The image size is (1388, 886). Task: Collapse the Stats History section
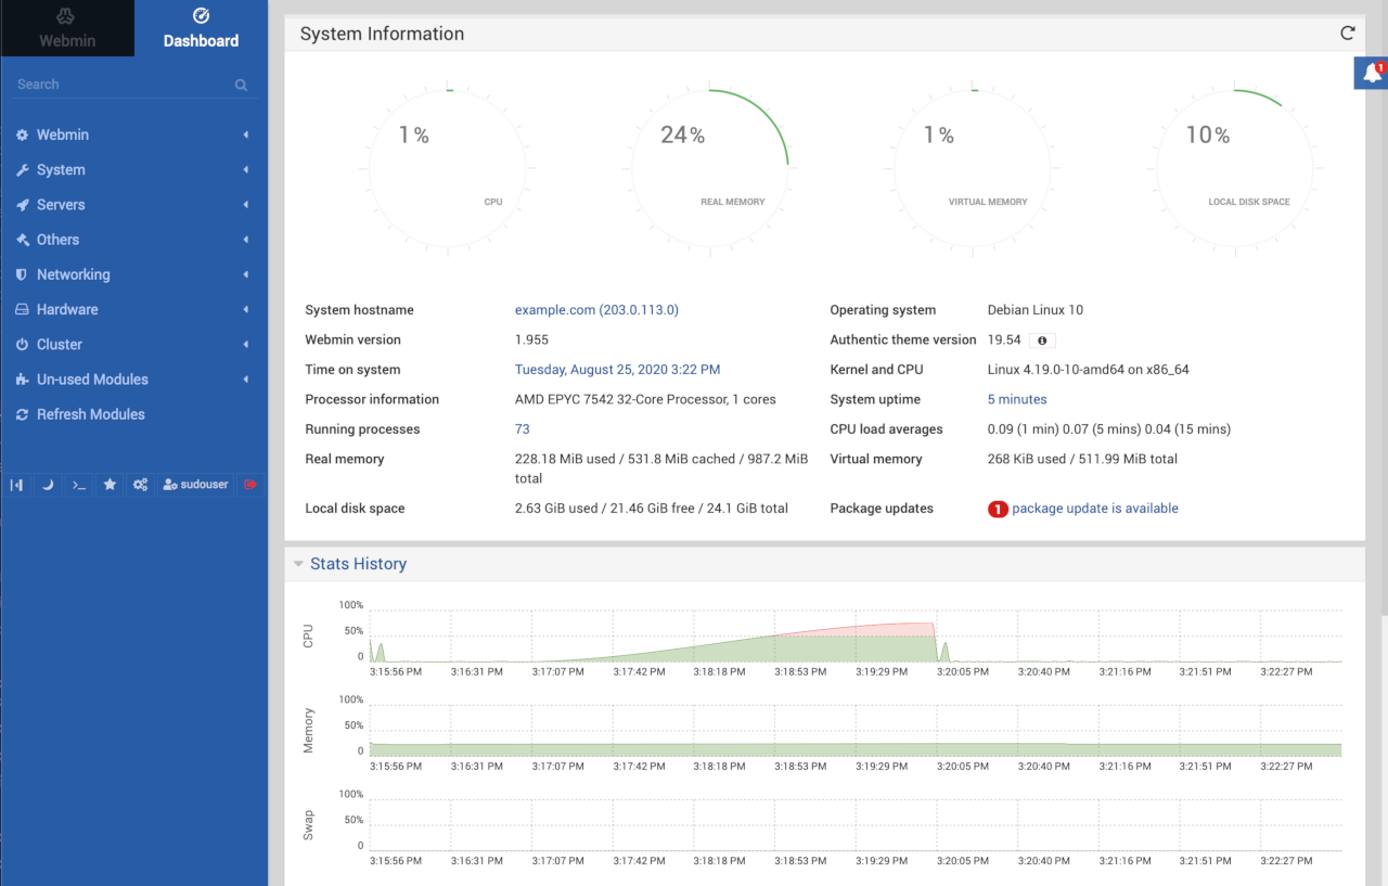click(297, 563)
